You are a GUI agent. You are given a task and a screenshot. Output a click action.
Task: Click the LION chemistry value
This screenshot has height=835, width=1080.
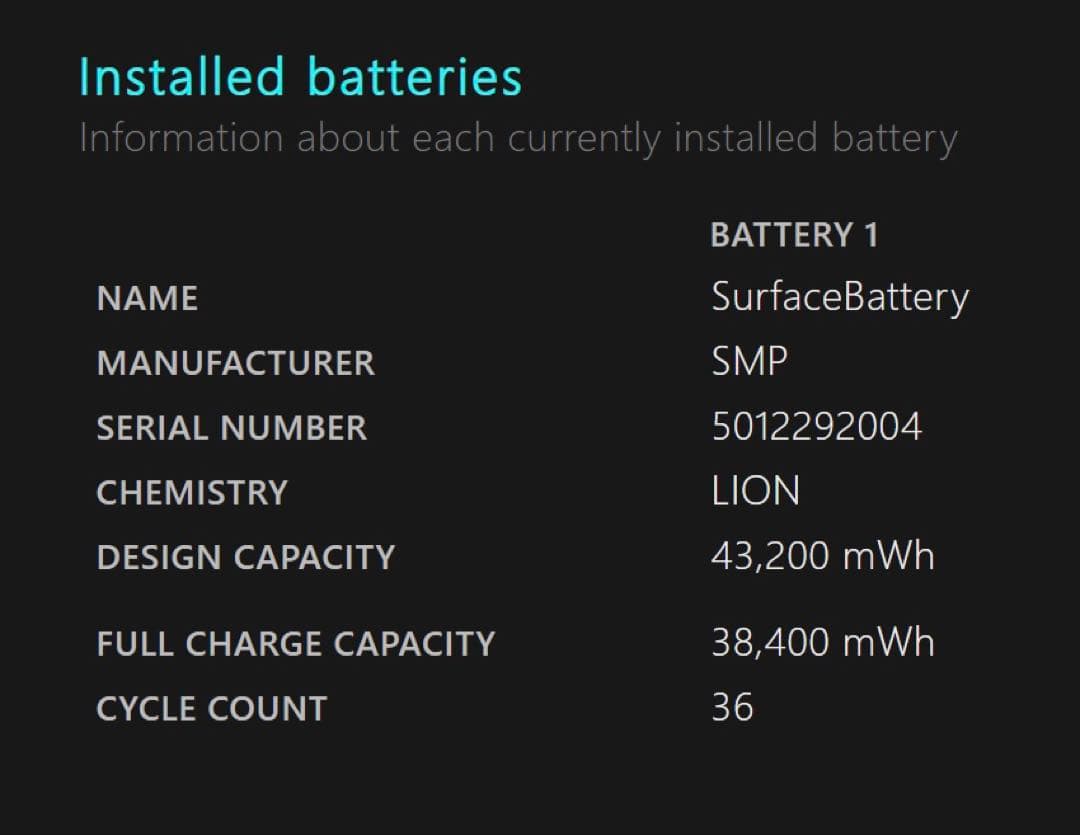coord(755,491)
